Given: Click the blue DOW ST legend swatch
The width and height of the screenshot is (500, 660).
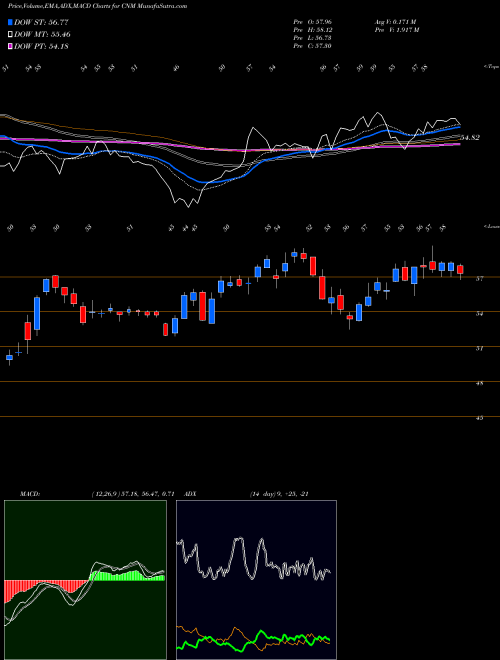Looking at the screenshot, I should tap(10, 22).
